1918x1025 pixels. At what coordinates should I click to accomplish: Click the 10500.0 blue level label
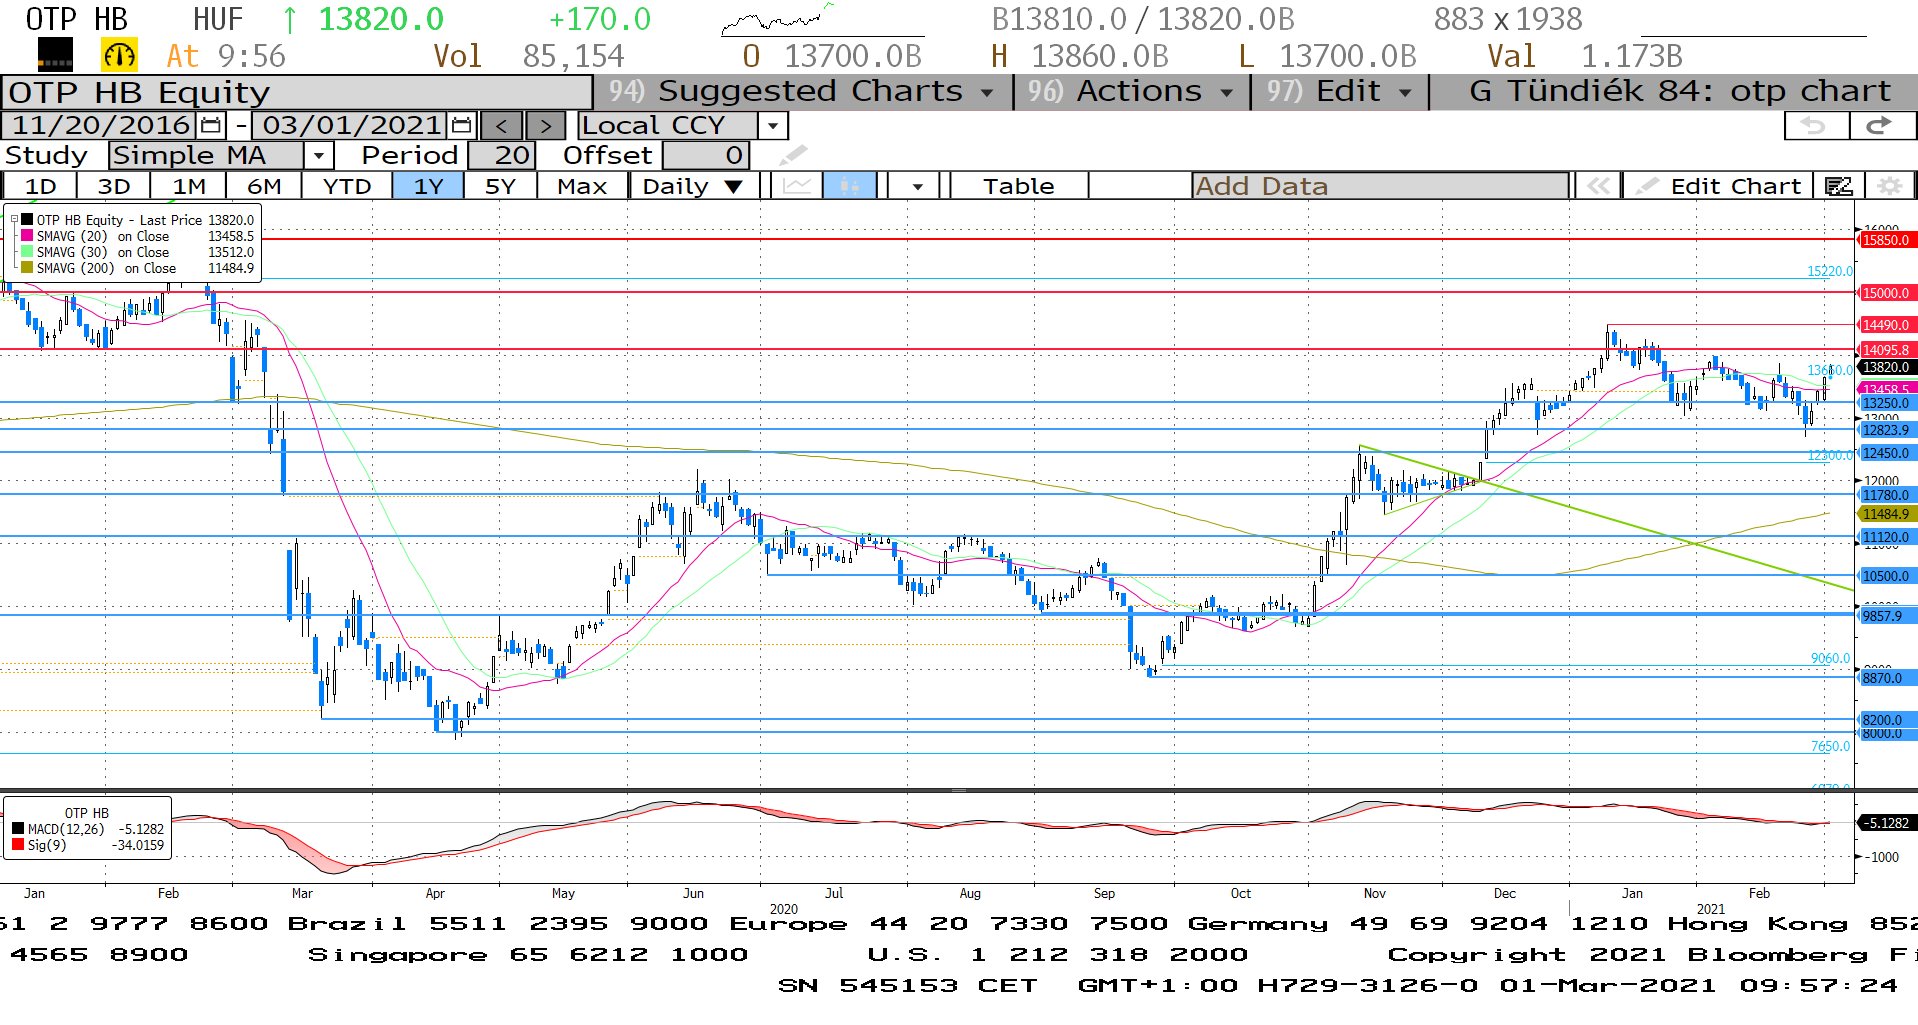[x=1885, y=576]
